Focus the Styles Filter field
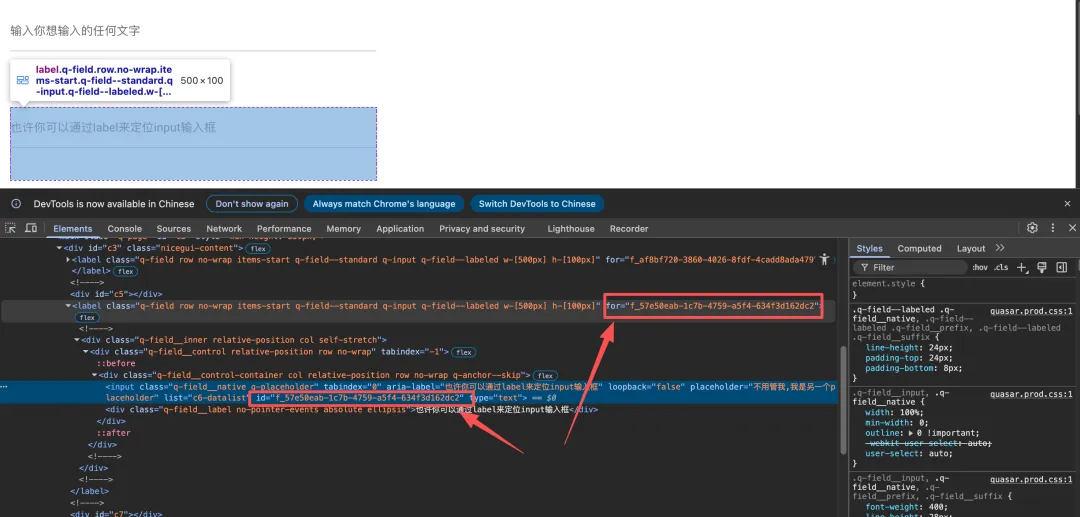 909,267
